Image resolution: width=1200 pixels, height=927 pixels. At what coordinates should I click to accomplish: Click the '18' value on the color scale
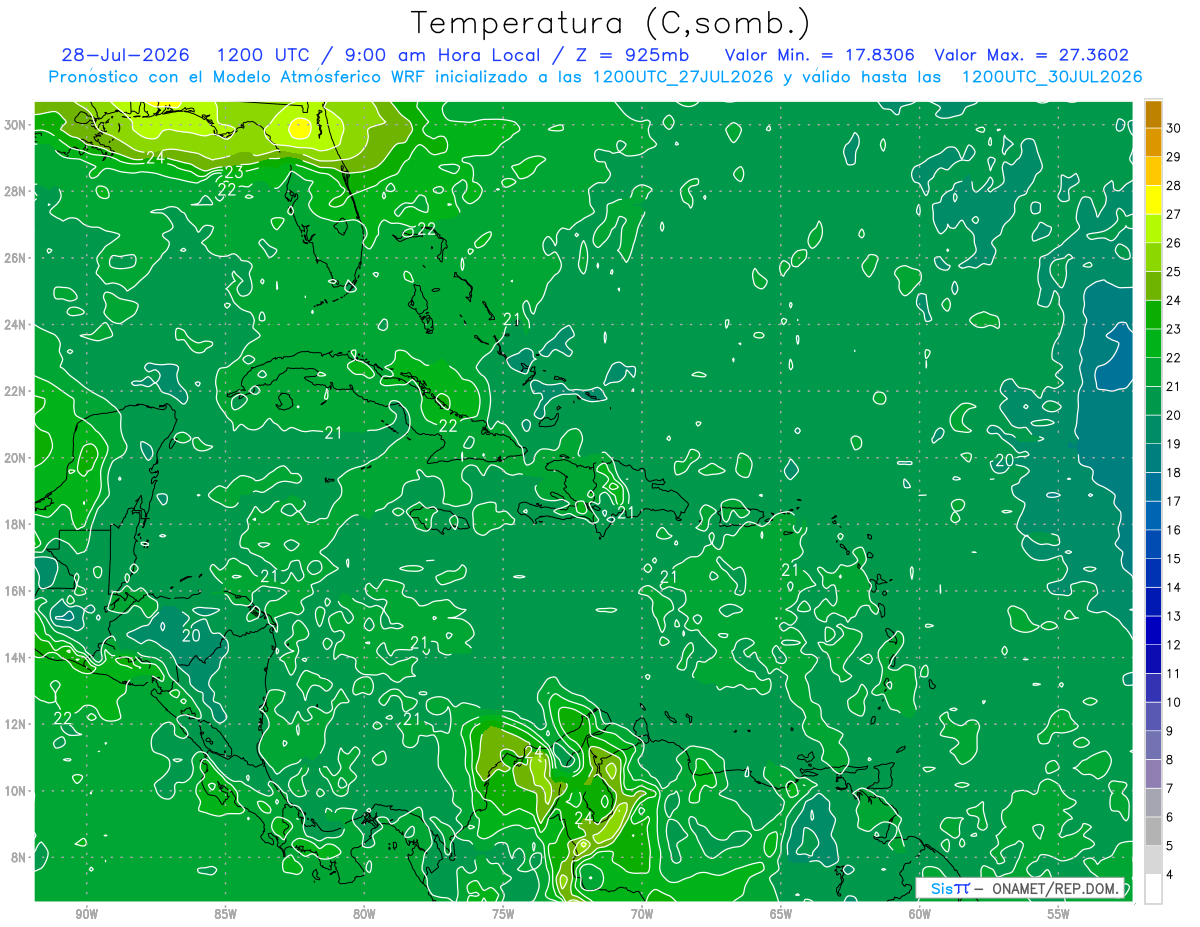pos(1174,473)
